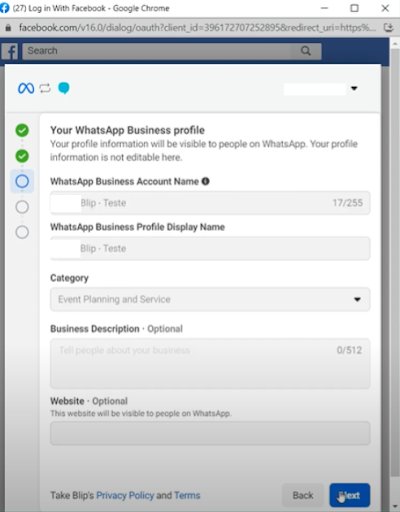400x512 pixels.
Task: Click the Business Description text area
Action: point(210,364)
